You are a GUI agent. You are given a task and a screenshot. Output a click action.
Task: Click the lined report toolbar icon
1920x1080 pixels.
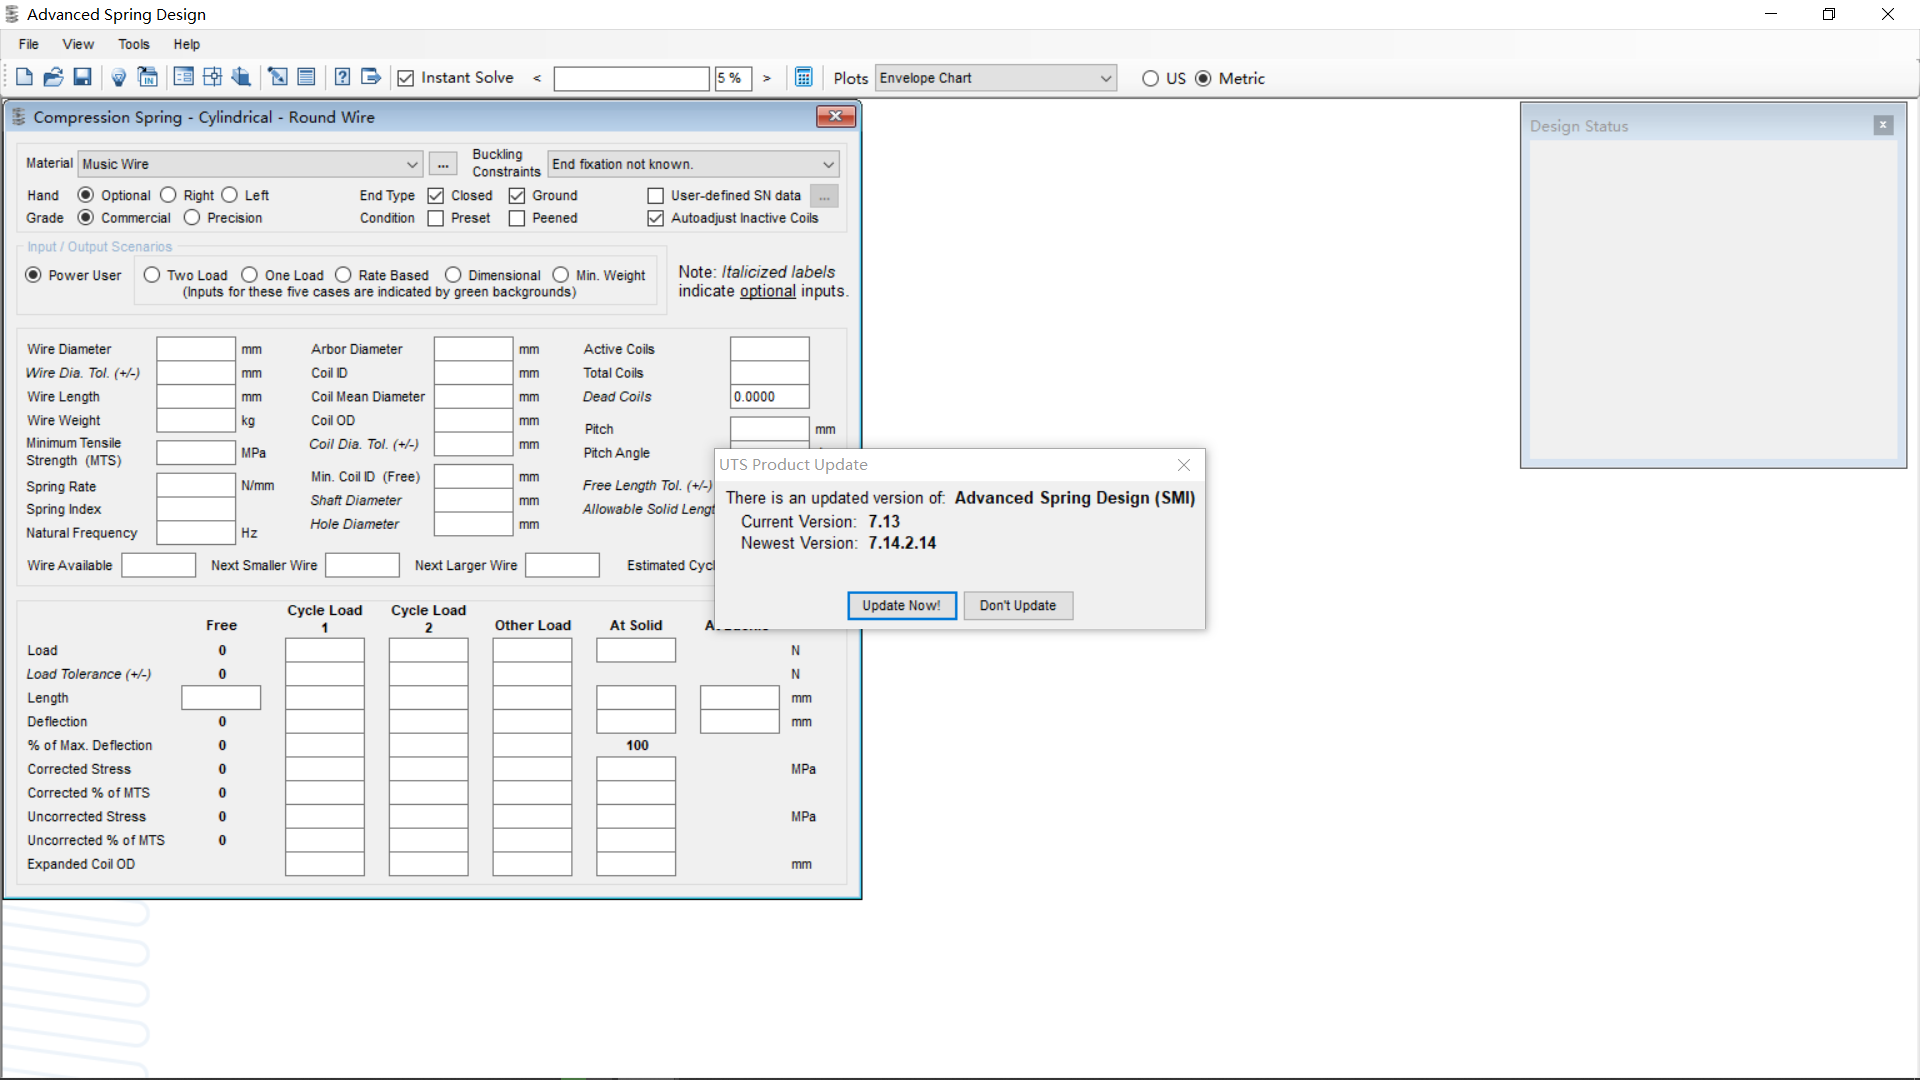[x=306, y=77]
